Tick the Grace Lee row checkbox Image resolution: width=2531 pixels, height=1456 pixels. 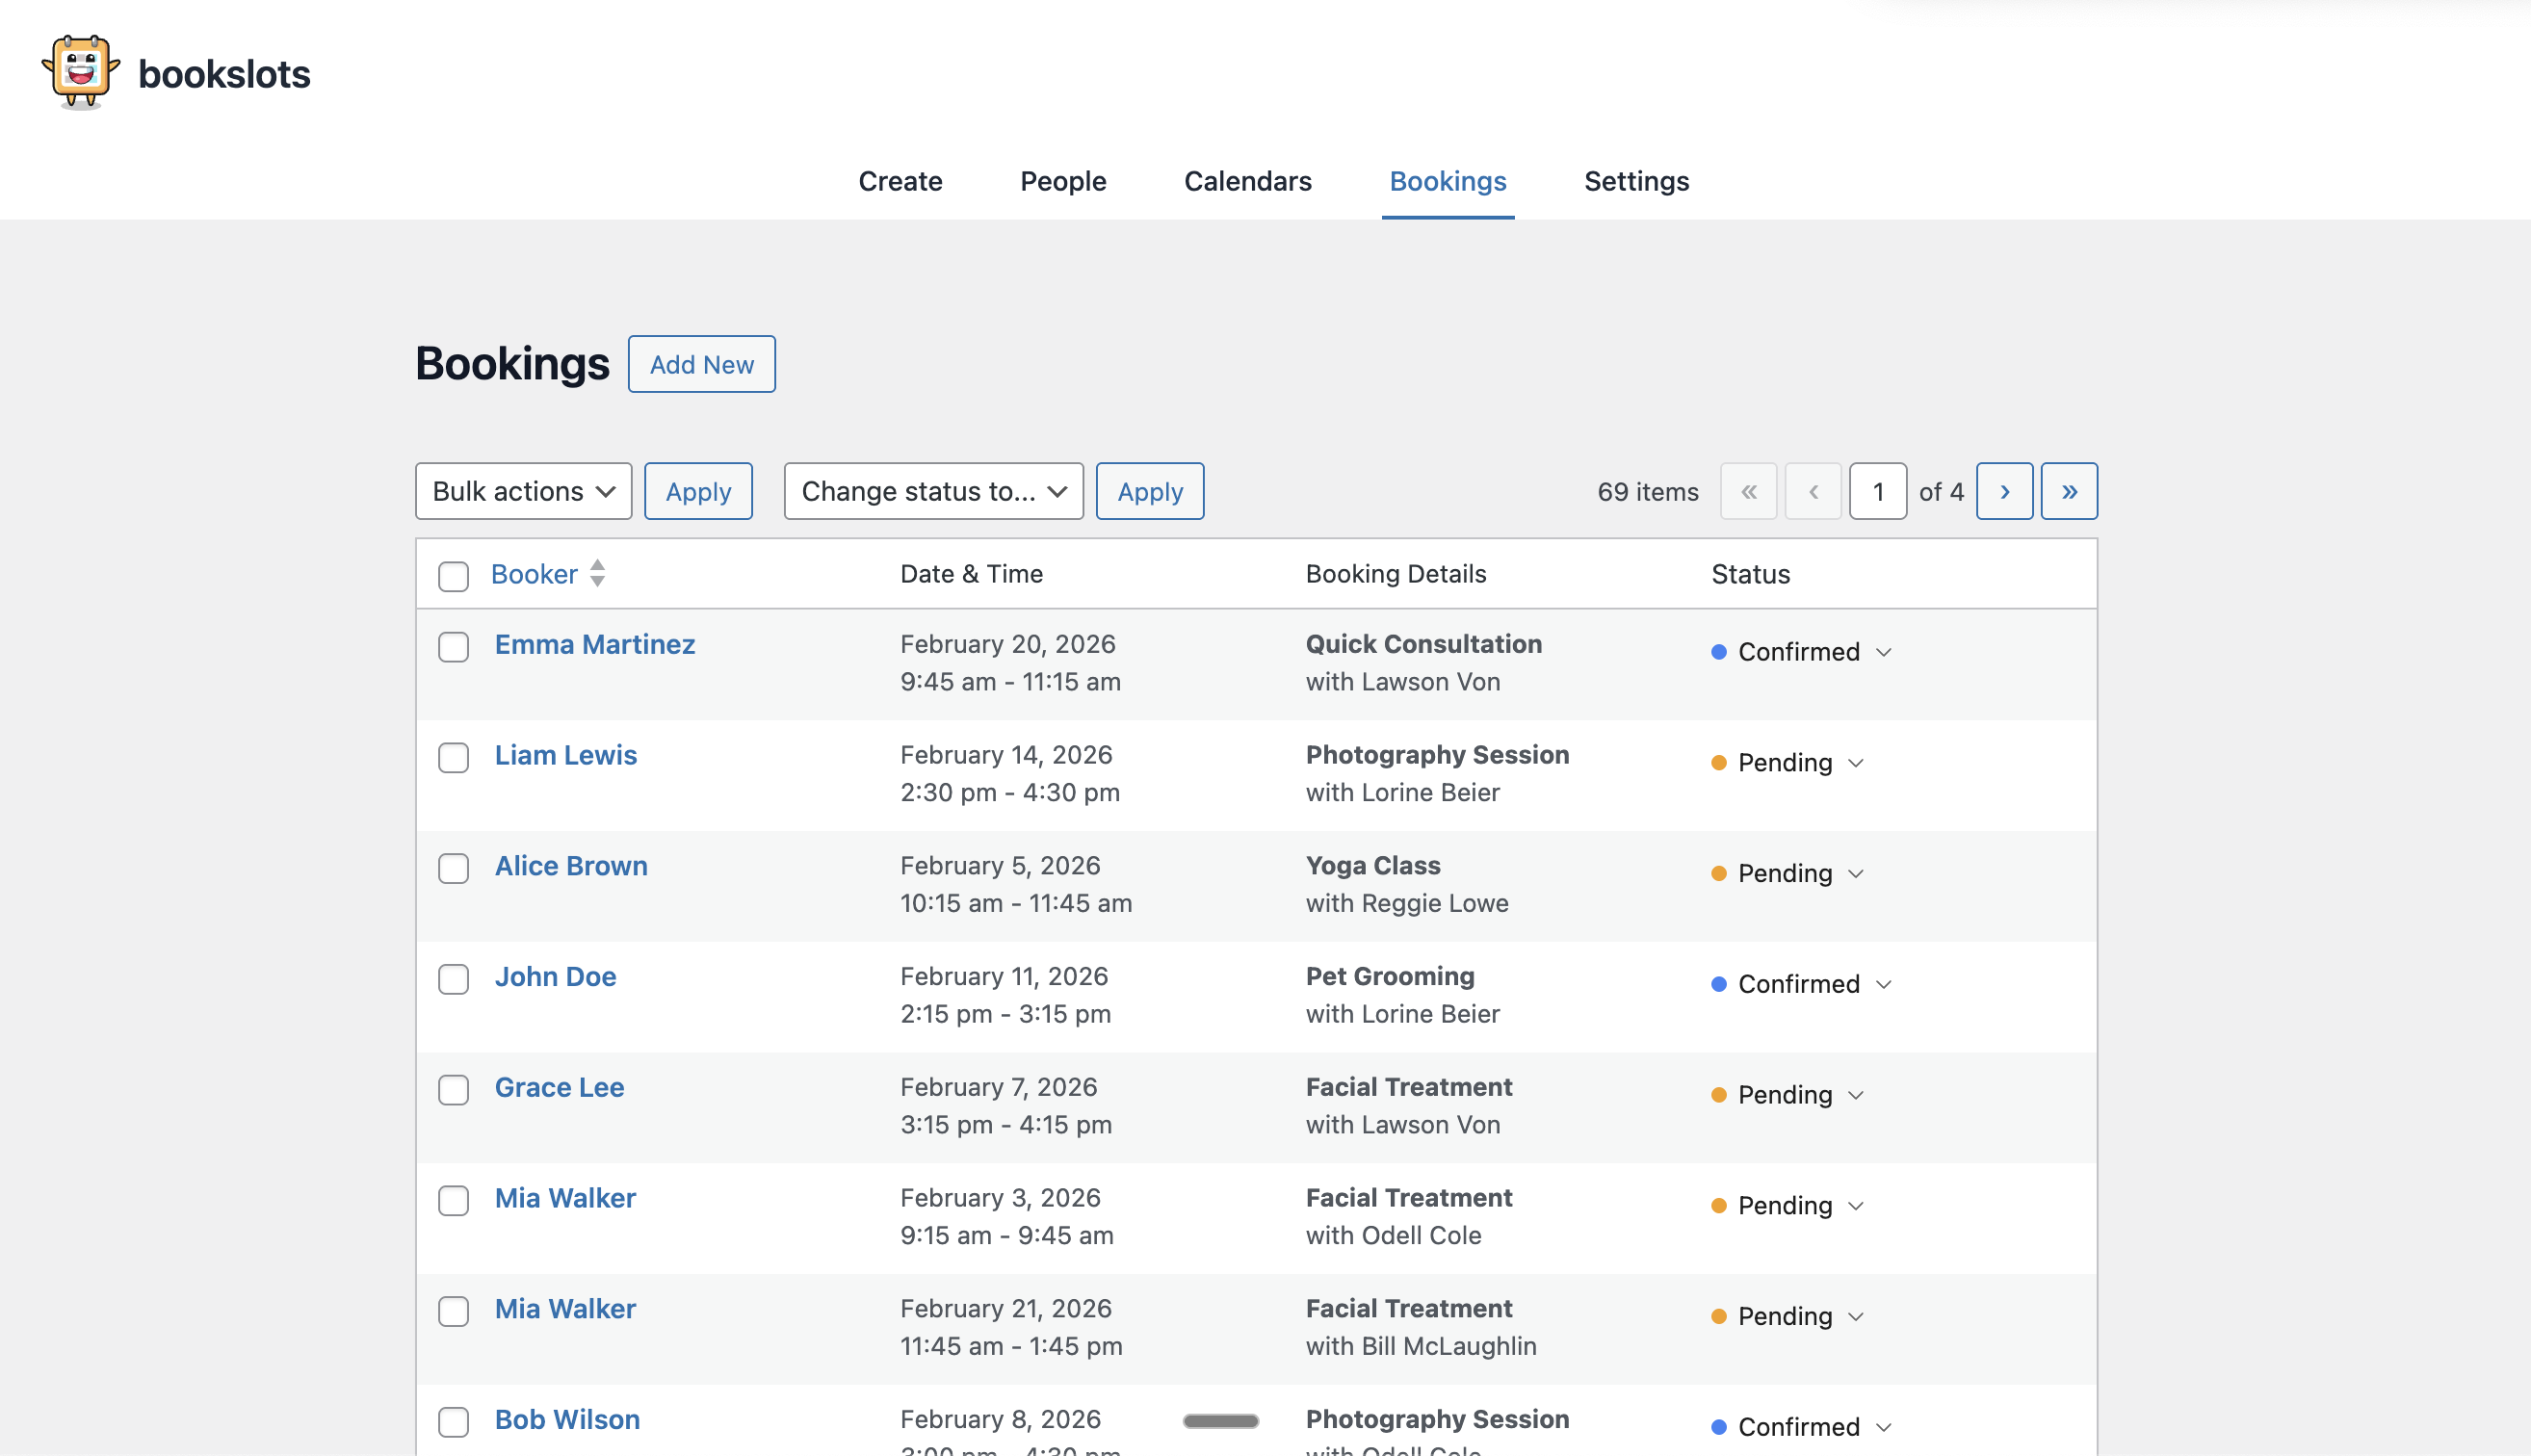(x=453, y=1090)
